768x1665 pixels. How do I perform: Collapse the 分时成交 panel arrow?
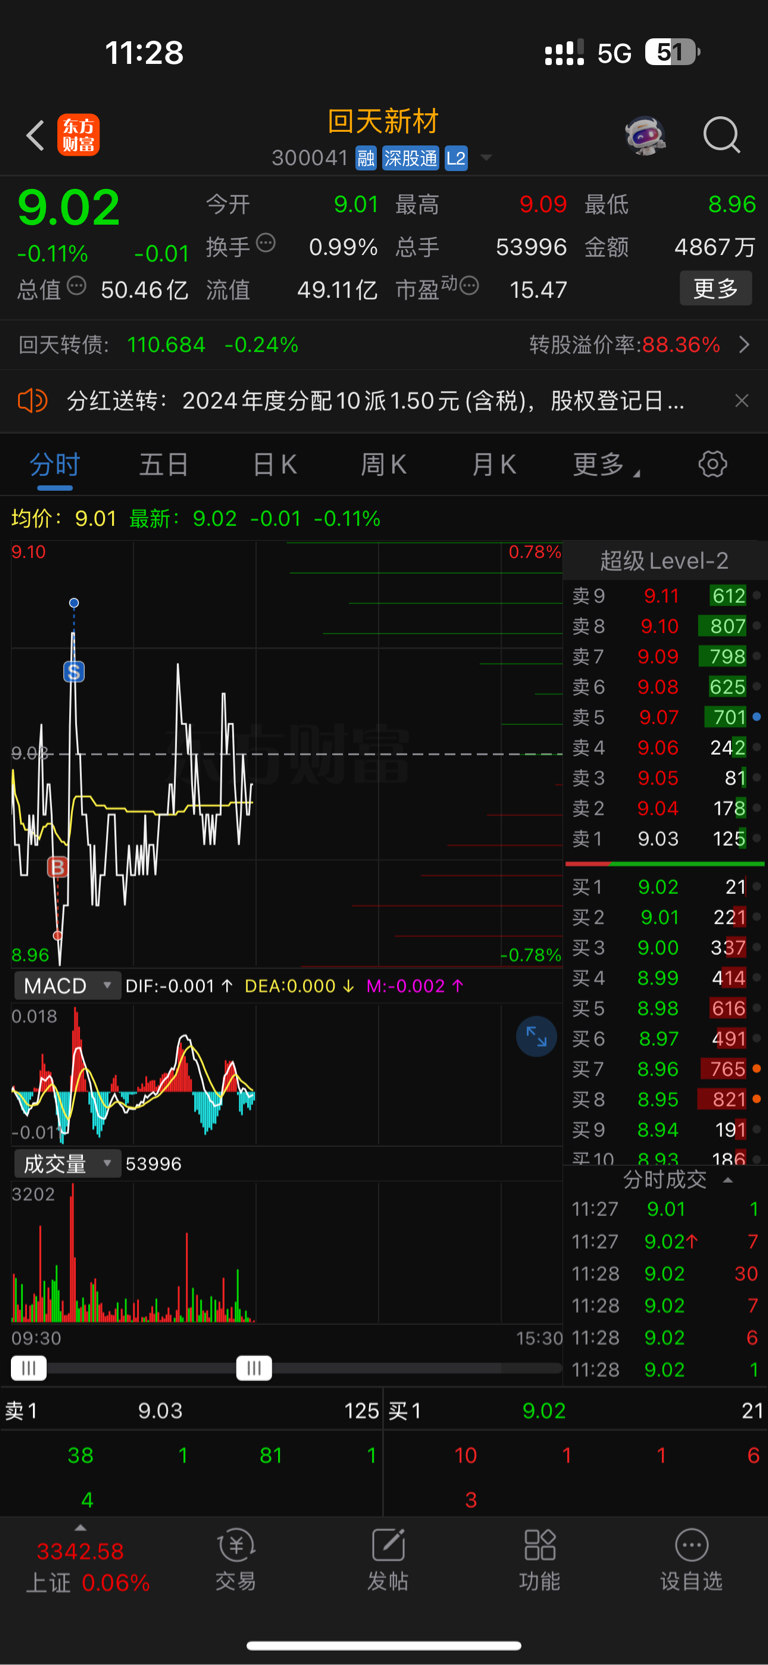728,1180
